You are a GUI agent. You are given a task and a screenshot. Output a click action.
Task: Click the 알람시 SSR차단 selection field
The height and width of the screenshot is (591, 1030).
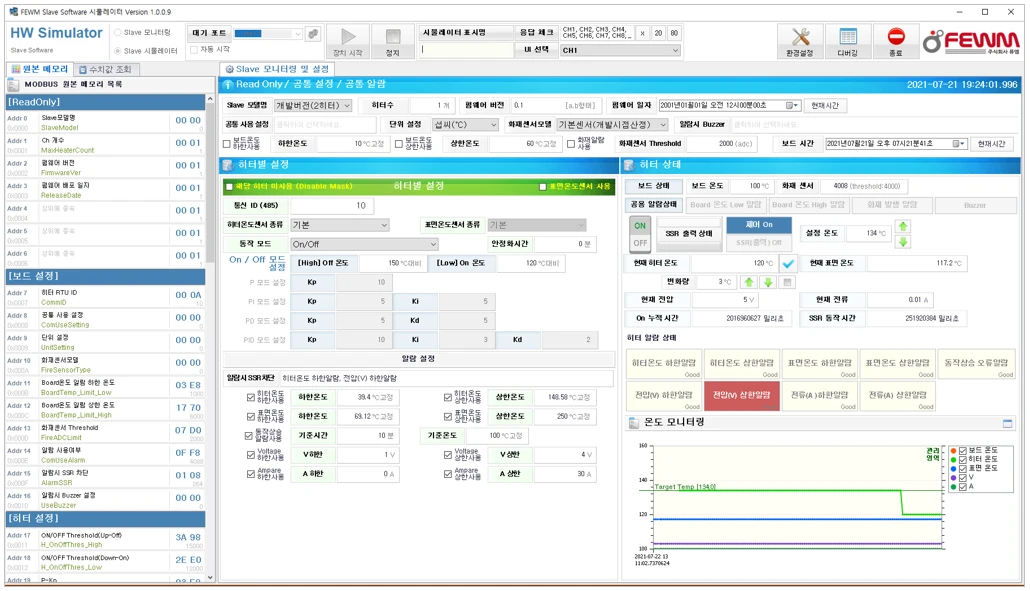pyautogui.click(x=447, y=378)
